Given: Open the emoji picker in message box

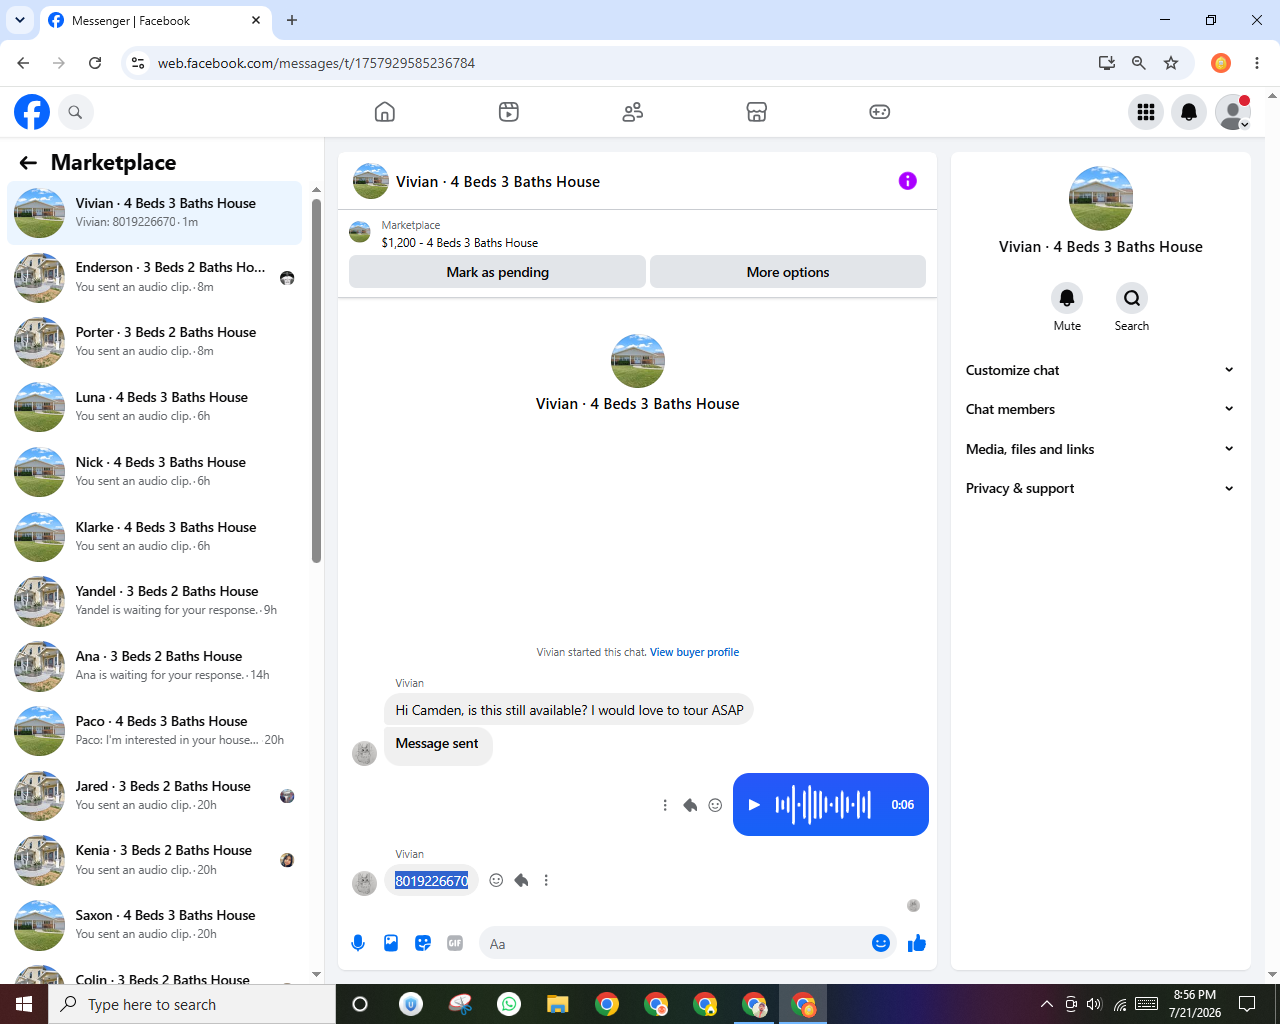Looking at the screenshot, I should [x=881, y=943].
